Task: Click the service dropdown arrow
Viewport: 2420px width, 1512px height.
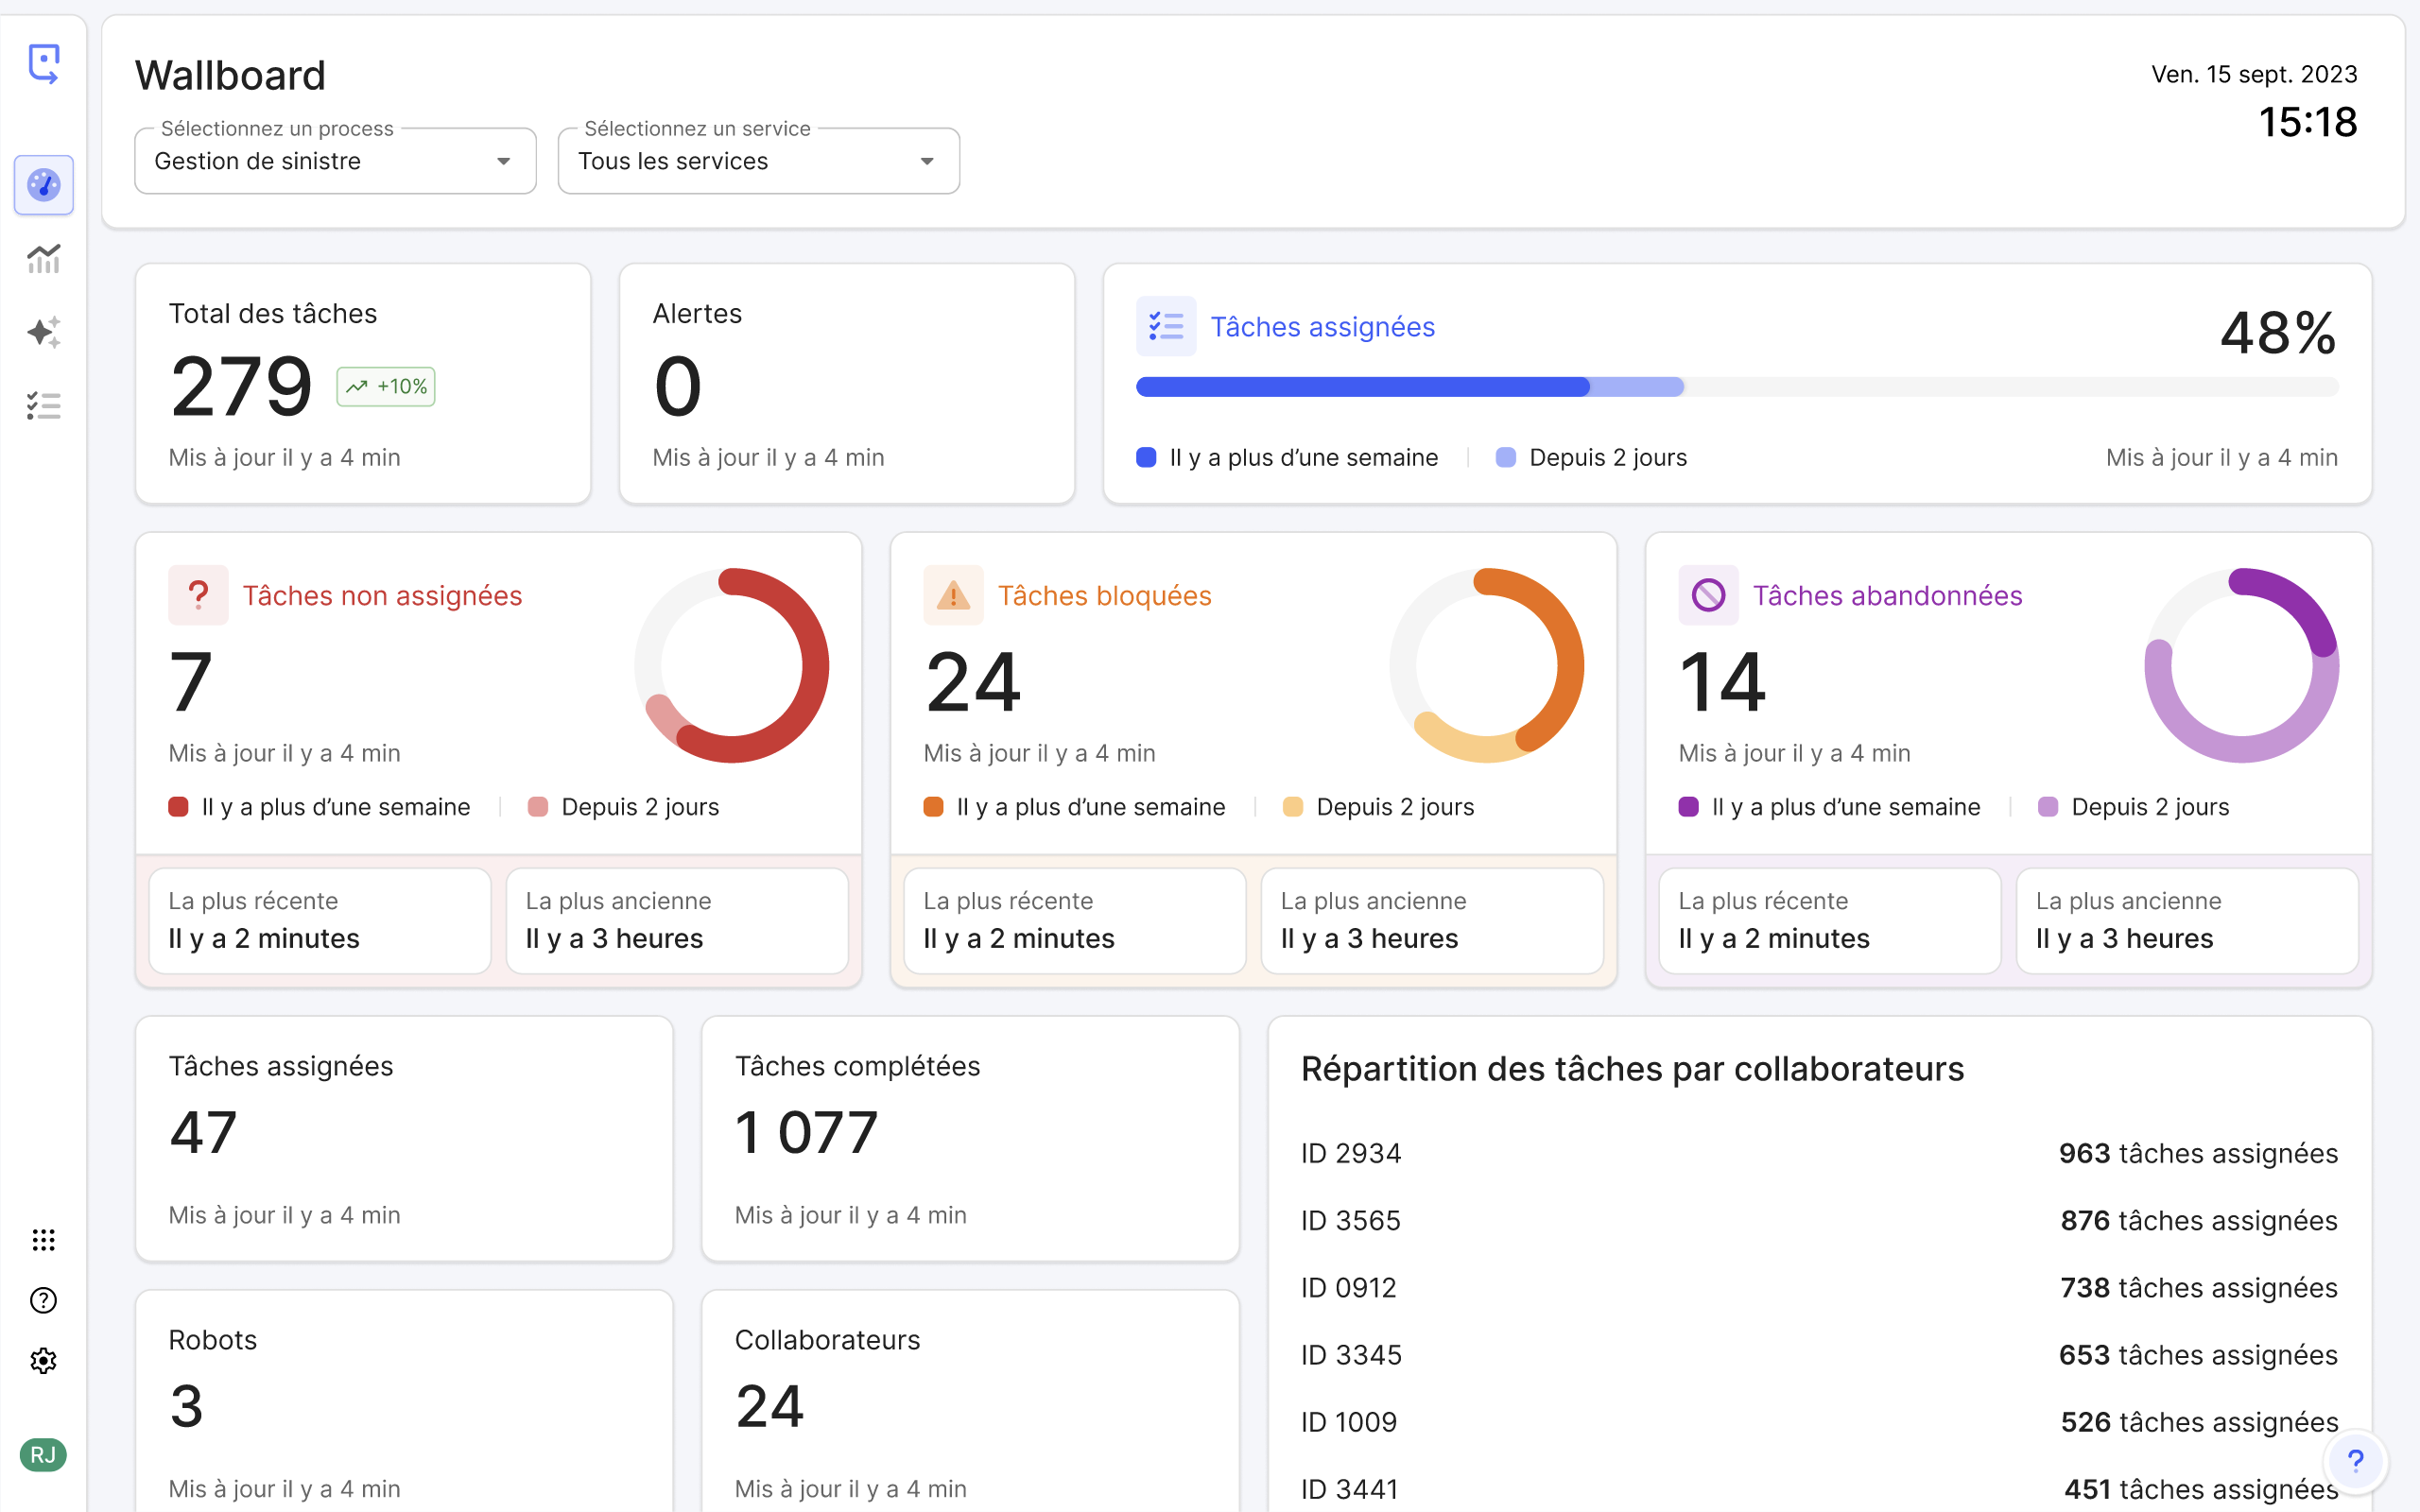Action: (x=927, y=162)
